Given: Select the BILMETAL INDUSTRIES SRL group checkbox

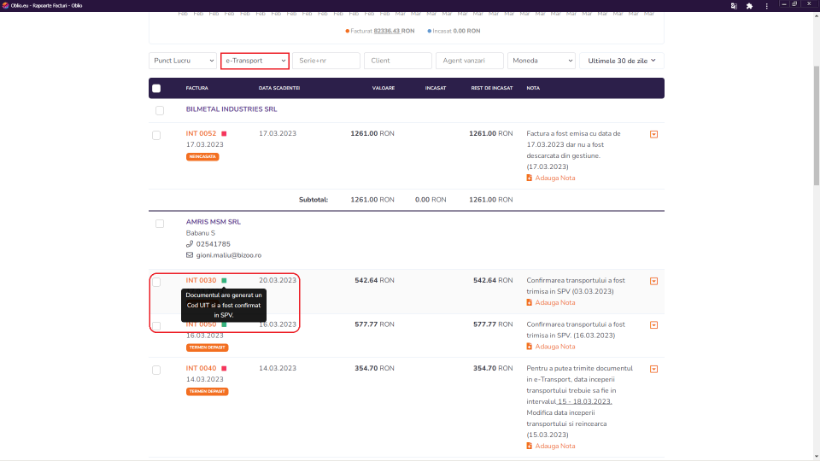Looking at the screenshot, I should (160, 110).
